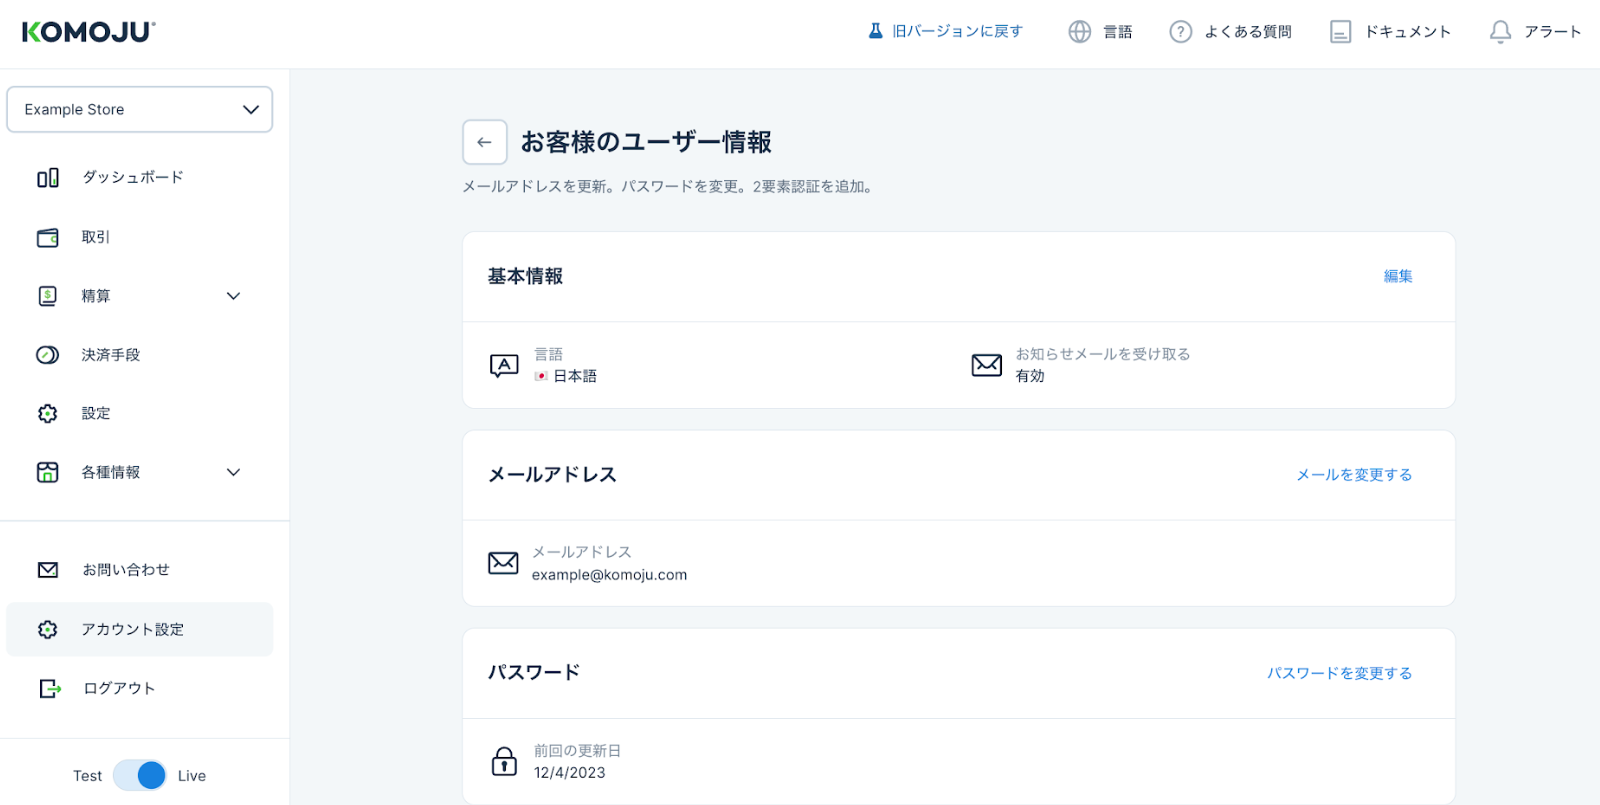Expand the 各種情報 submenu chevron
The height and width of the screenshot is (805, 1600).
click(233, 472)
